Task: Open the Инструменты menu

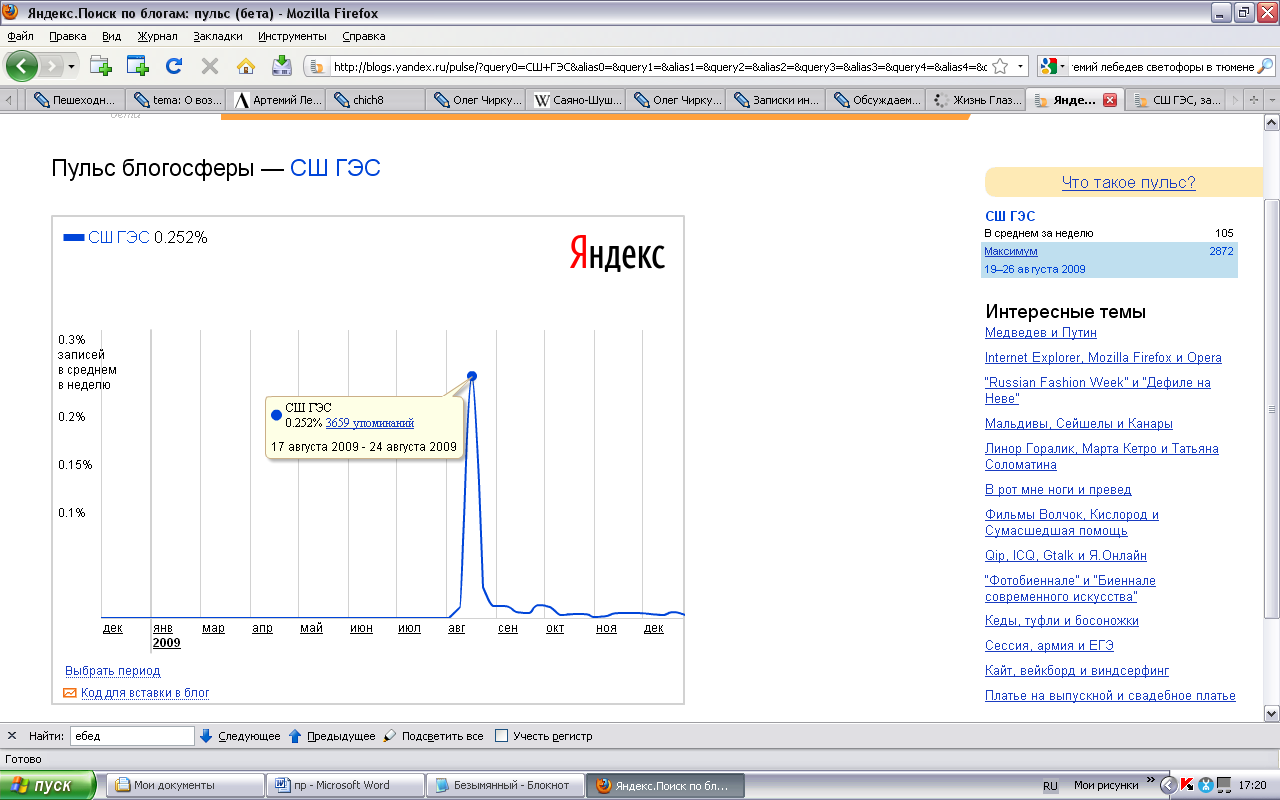Action: 292,36
